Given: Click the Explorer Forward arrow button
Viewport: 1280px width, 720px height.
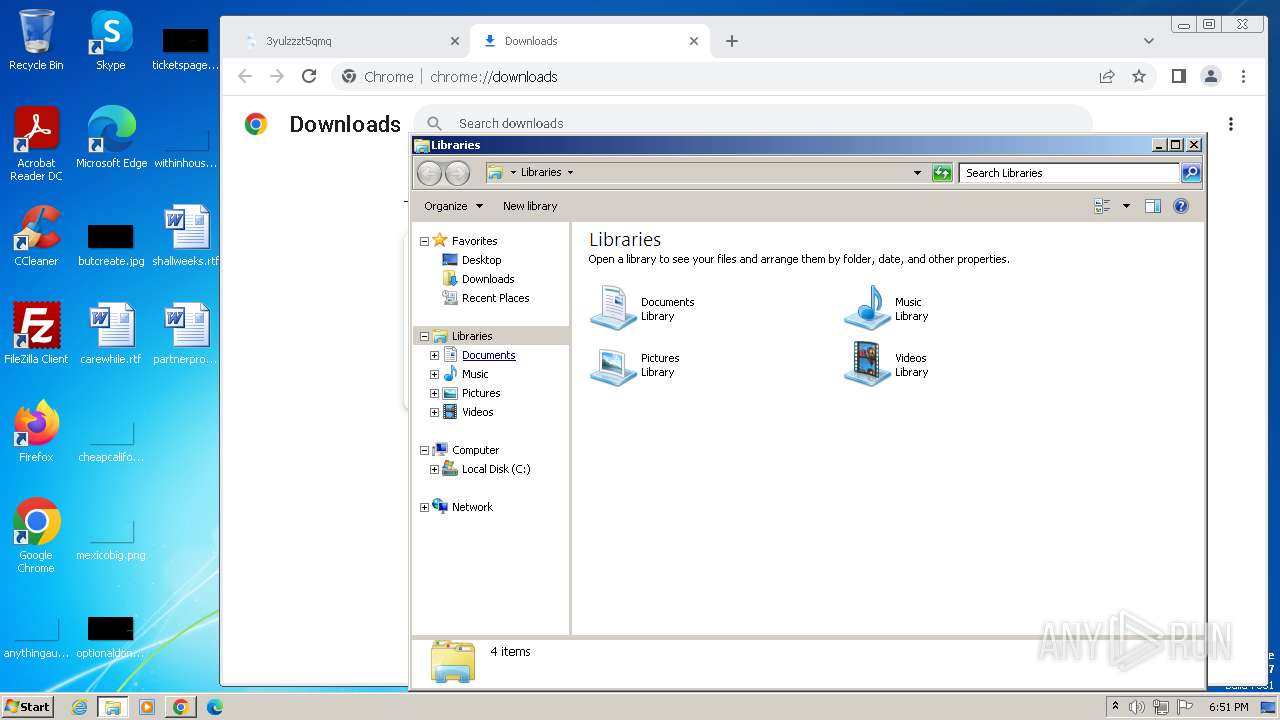Looking at the screenshot, I should point(457,173).
